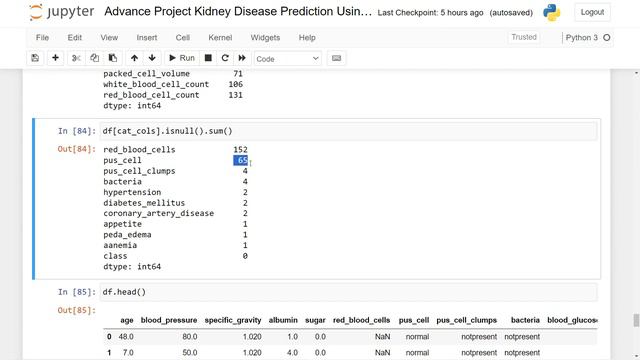Click the Trusted notebook button
Image resolution: width=640 pixels, height=360 pixels.
click(524, 37)
